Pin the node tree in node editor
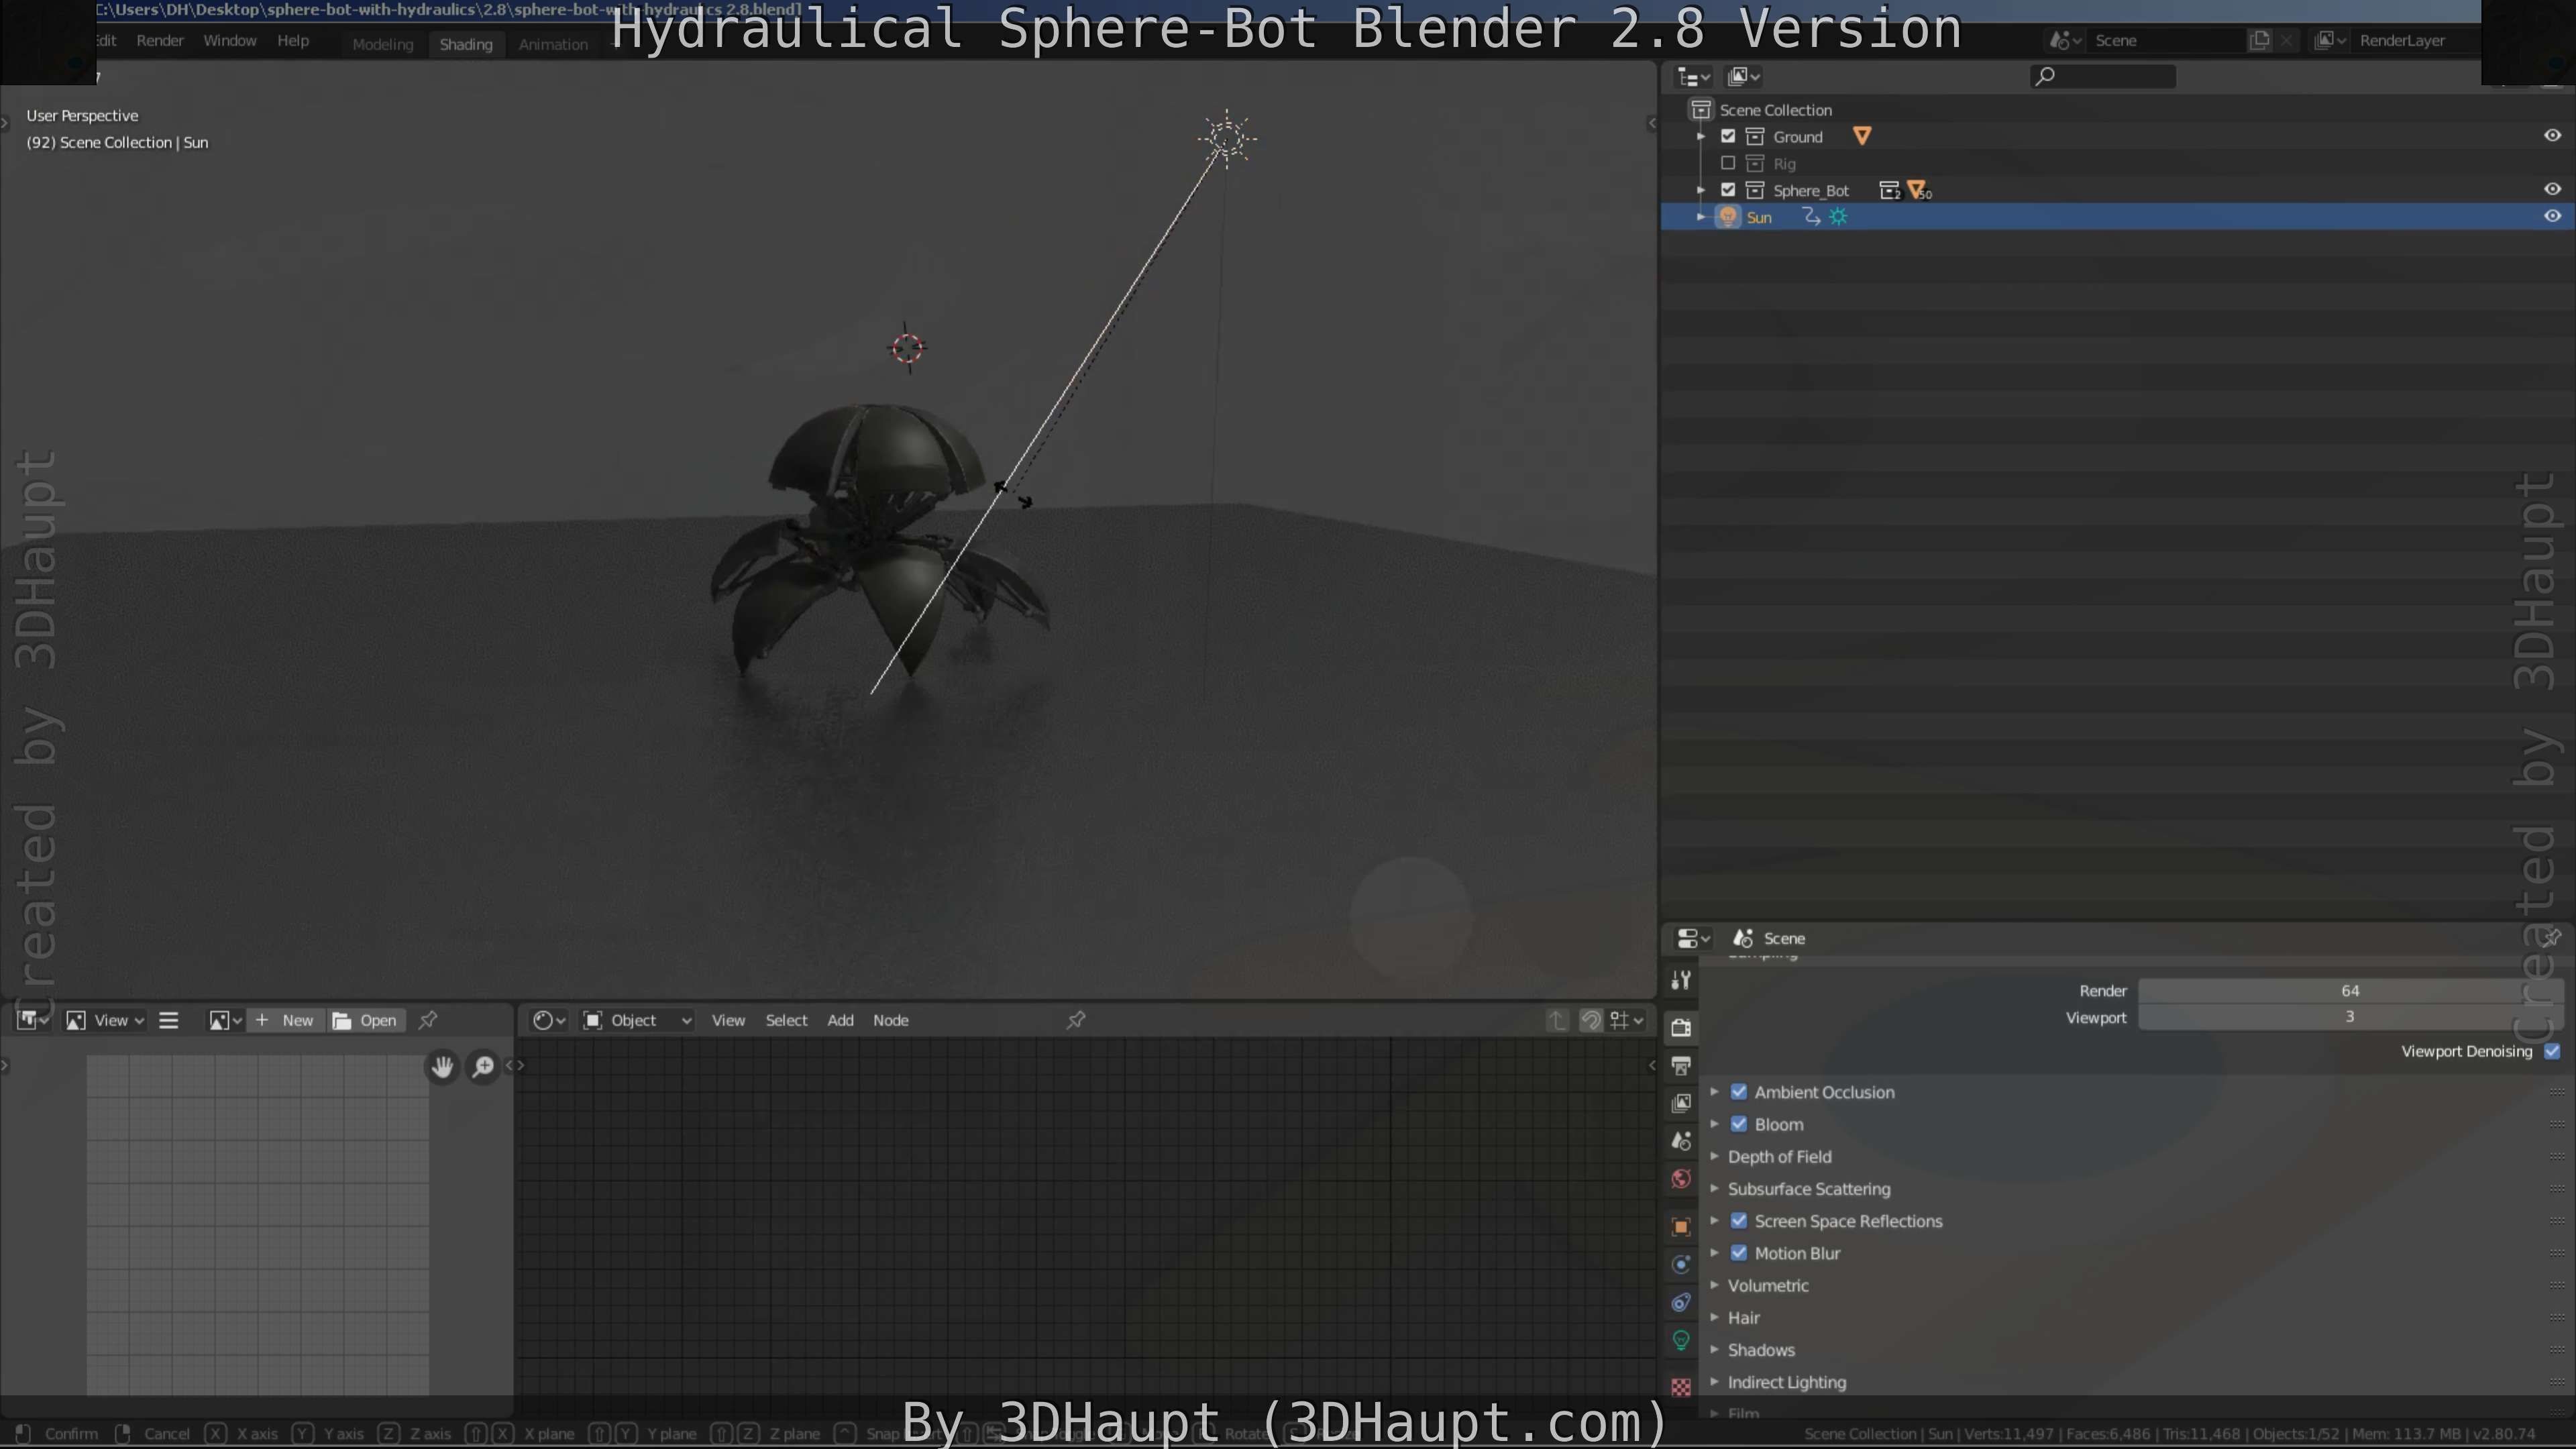Screen dimensions: 2576x1449 [1076, 1020]
